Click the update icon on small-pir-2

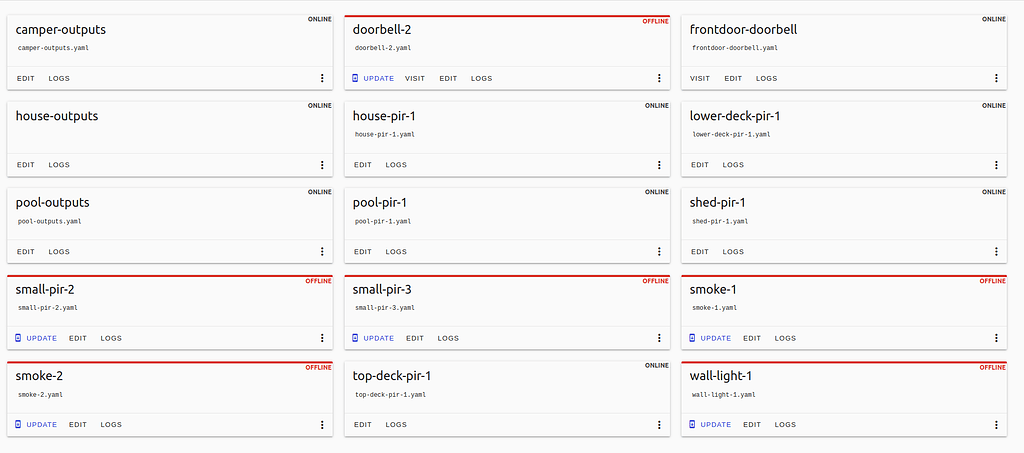coord(18,338)
